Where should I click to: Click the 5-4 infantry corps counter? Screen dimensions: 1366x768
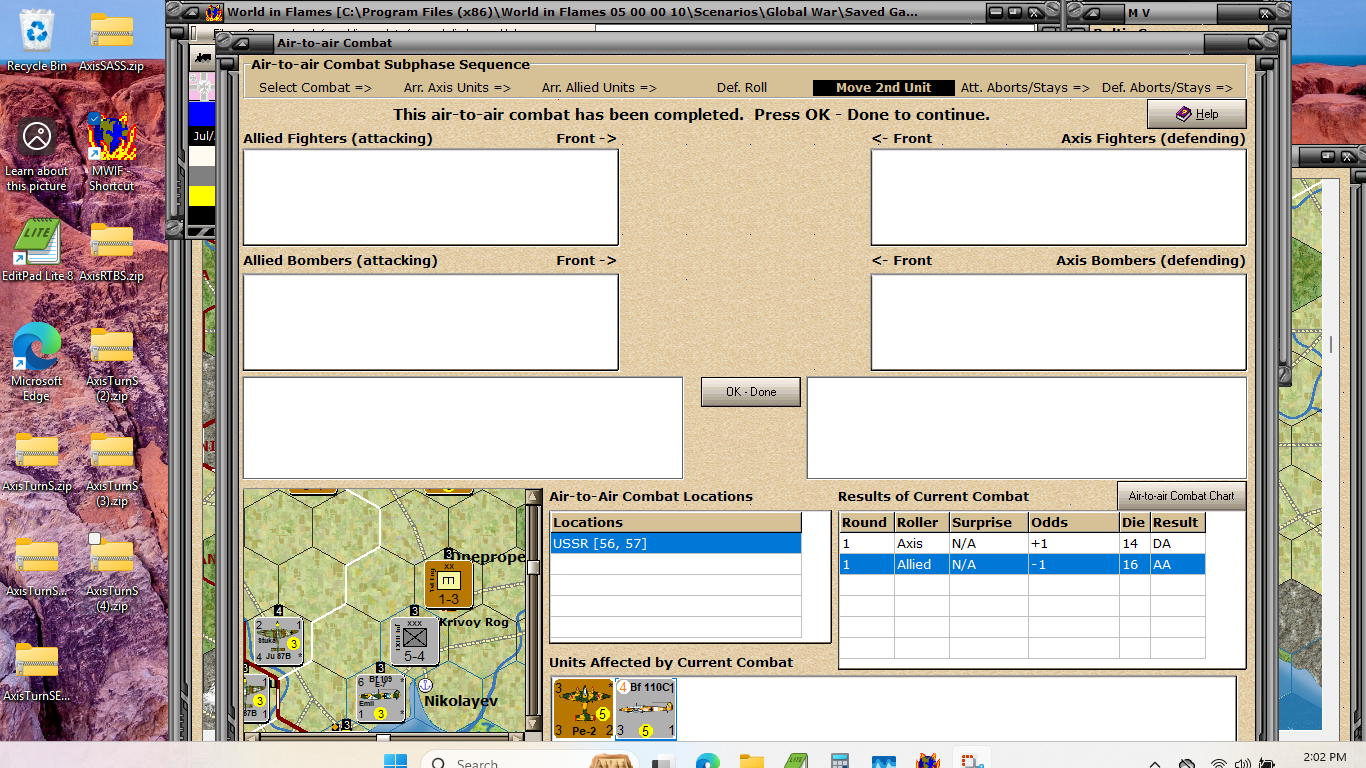click(415, 641)
